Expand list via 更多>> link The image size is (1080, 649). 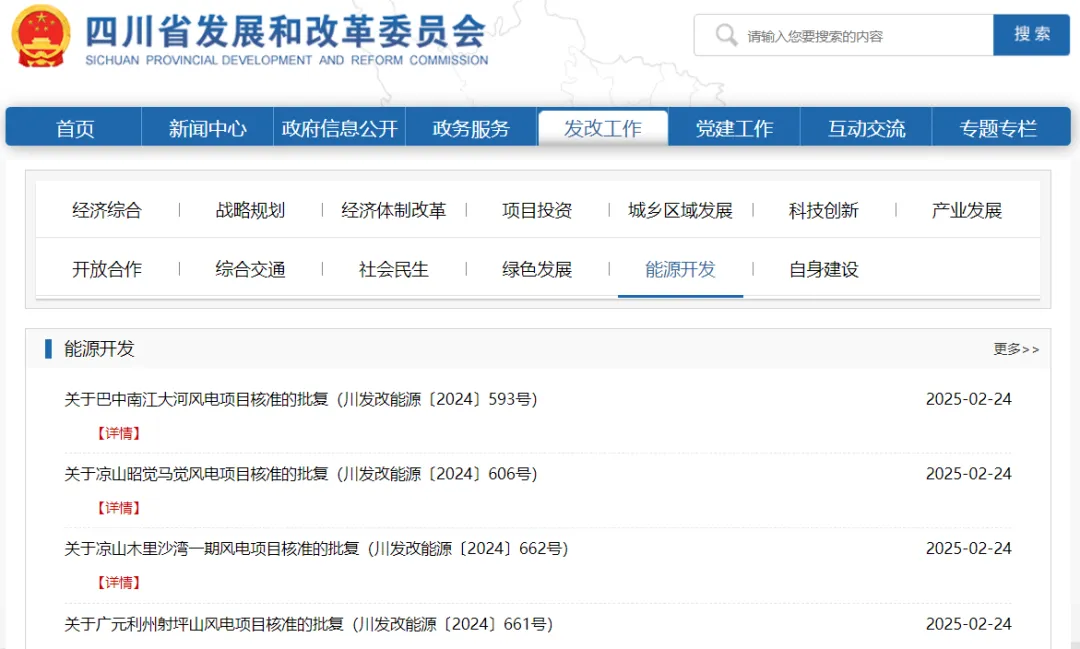(x=1015, y=349)
